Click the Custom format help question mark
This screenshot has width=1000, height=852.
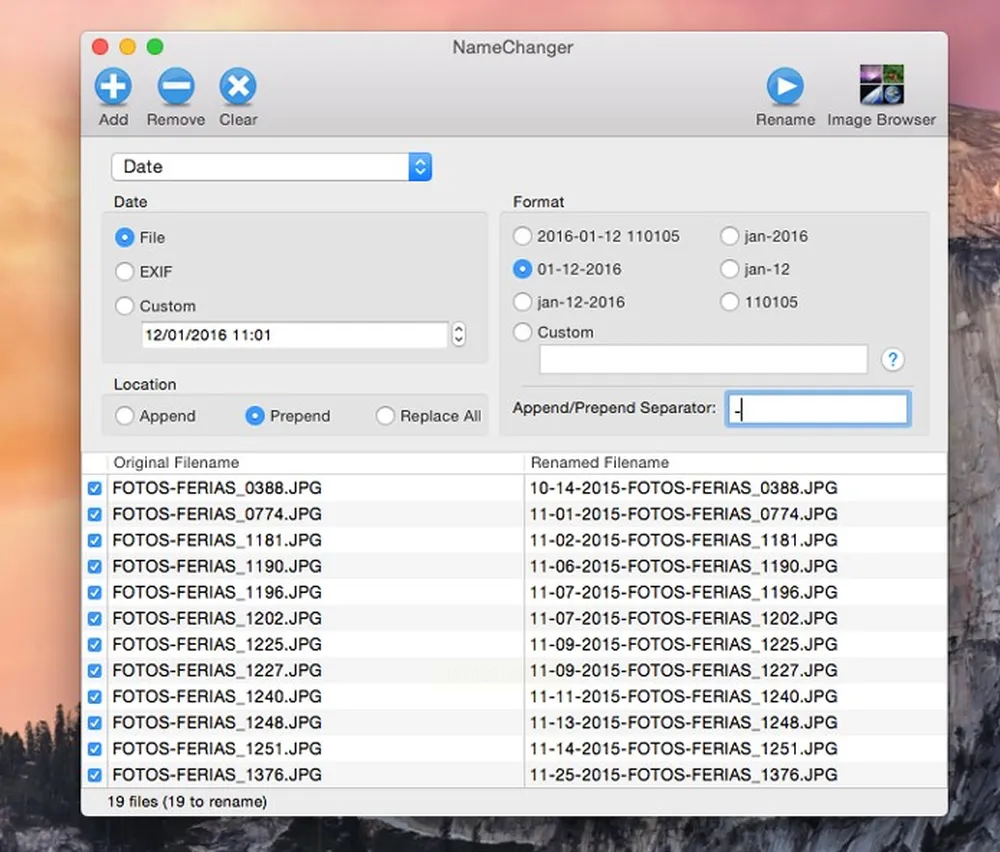(x=892, y=360)
